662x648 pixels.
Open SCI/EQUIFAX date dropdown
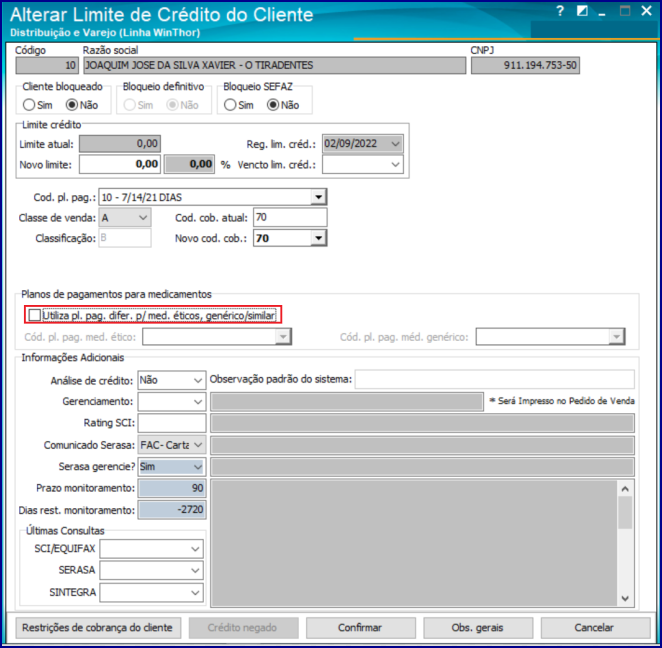tap(195, 549)
